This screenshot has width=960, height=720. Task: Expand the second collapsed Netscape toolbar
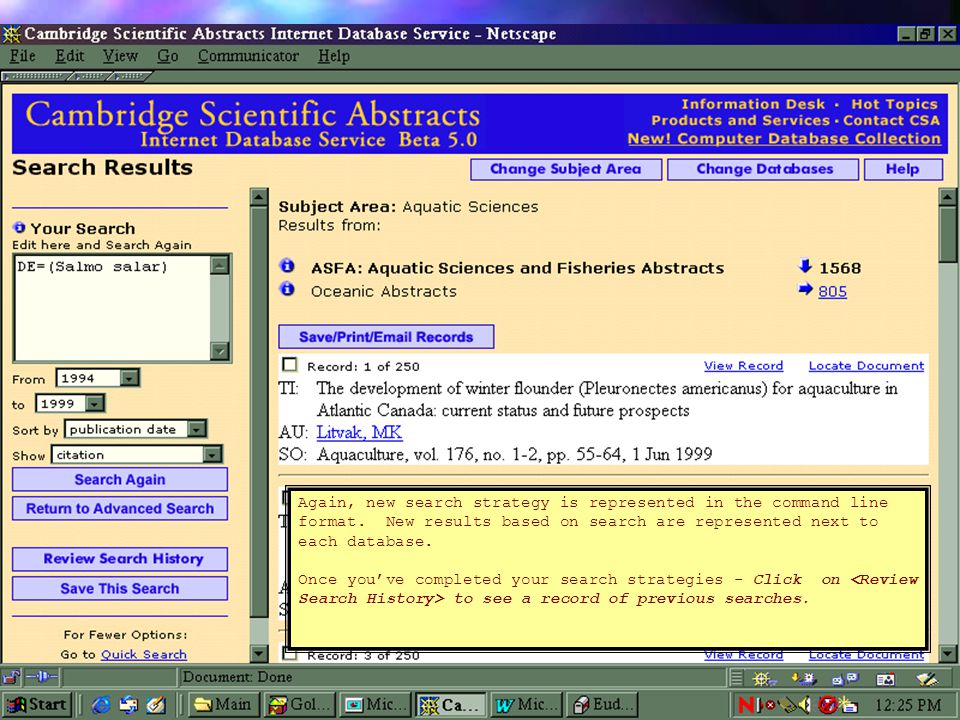click(x=89, y=77)
